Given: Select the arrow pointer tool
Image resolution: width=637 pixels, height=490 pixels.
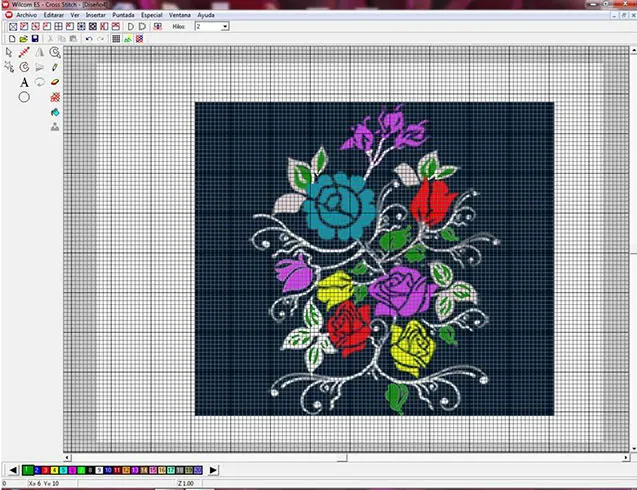Looking at the screenshot, I should [9, 52].
